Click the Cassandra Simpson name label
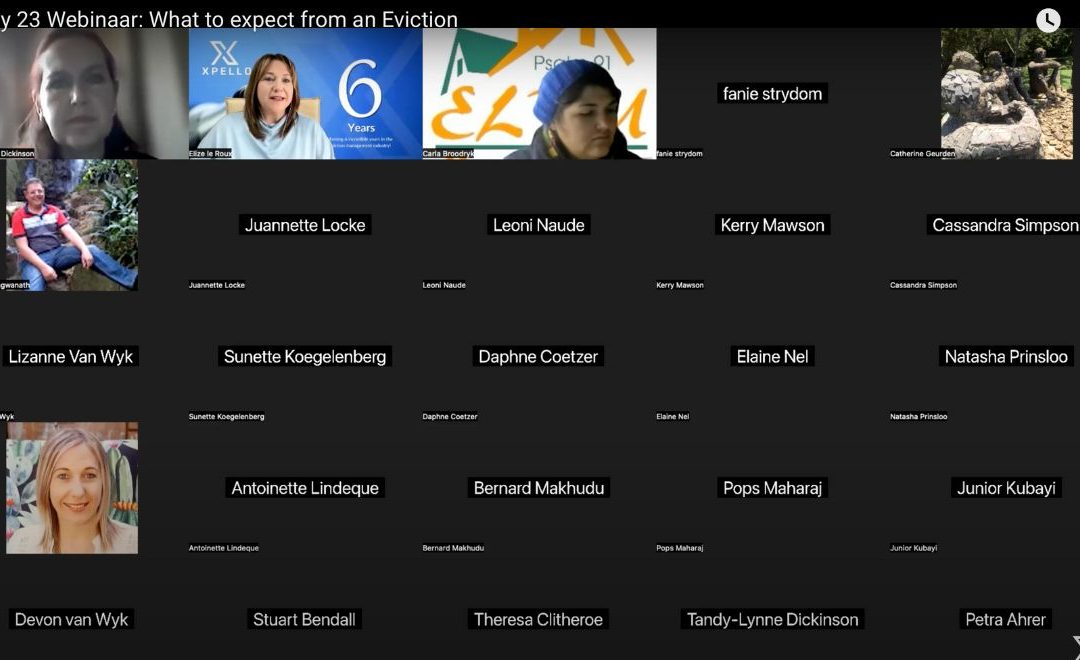Viewport: 1080px width, 660px height. coord(1005,225)
